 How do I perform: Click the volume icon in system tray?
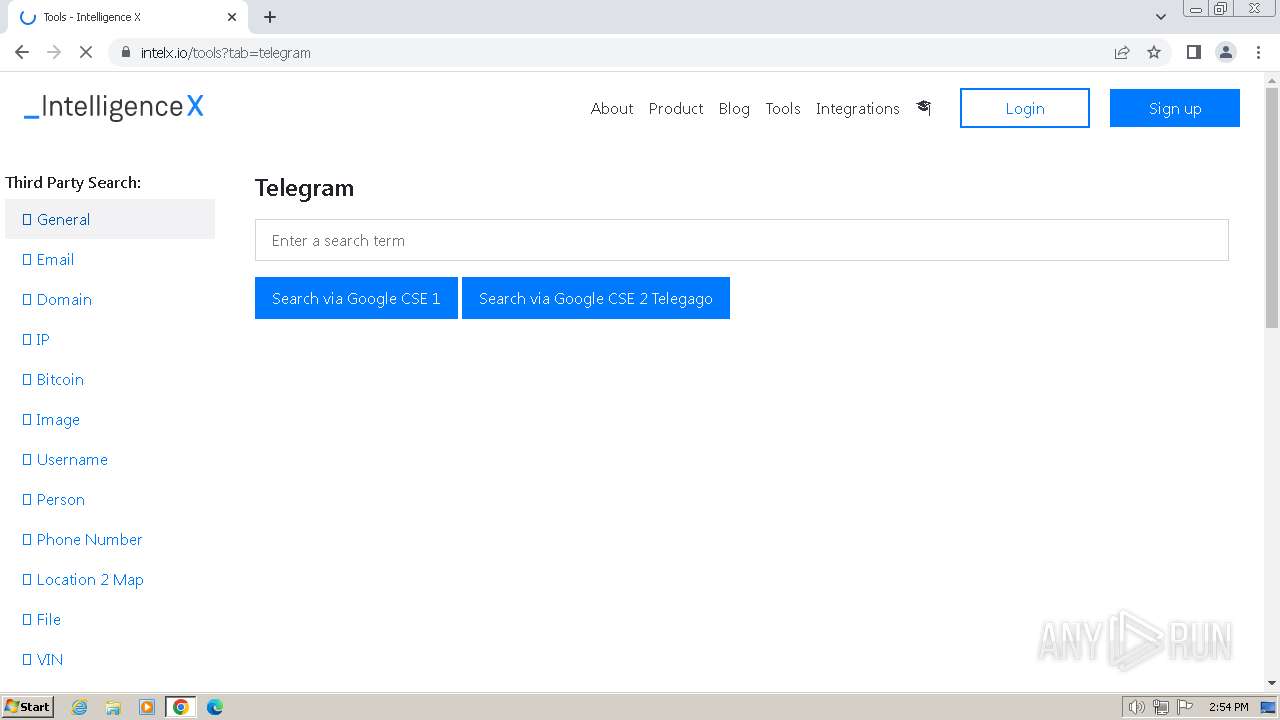tap(1136, 707)
